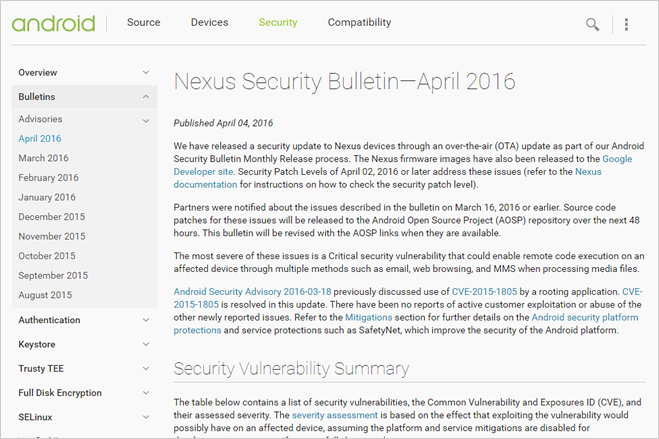Expand the Keystore section chevron
The width and height of the screenshot is (659, 439).
[146, 344]
